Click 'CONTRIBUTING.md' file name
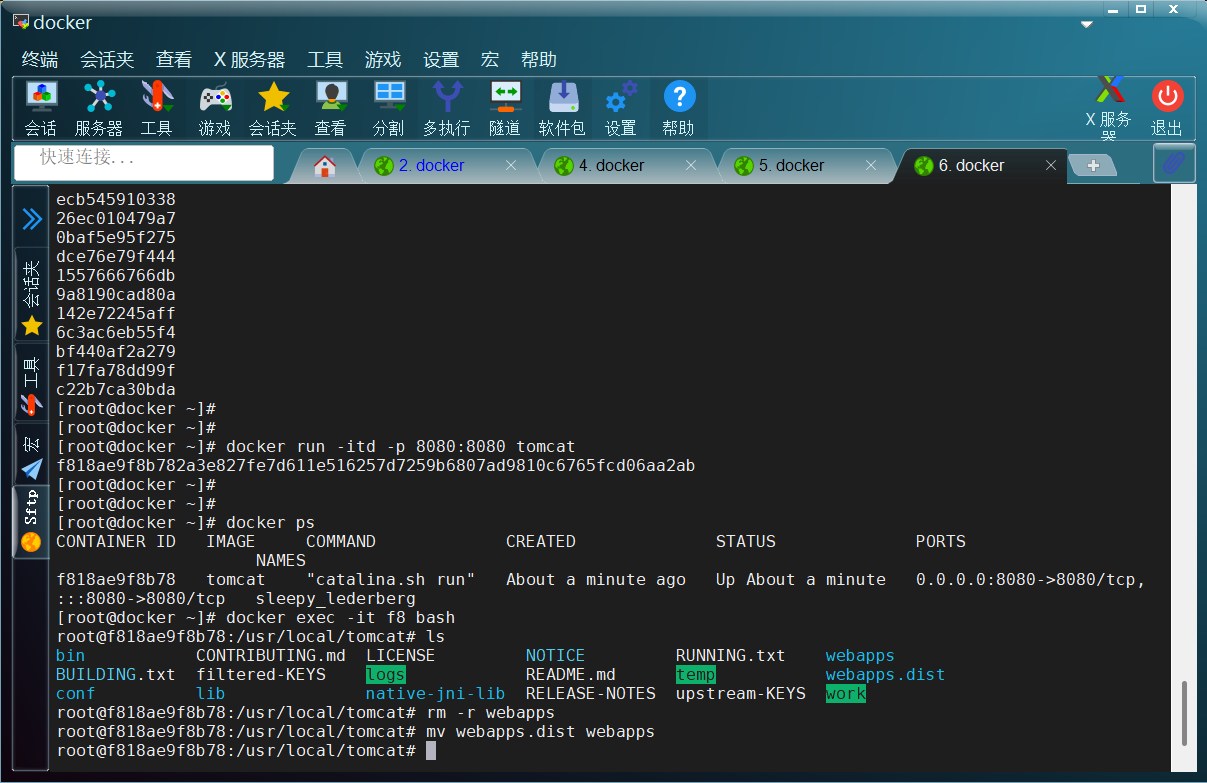1207x783 pixels. coord(271,656)
